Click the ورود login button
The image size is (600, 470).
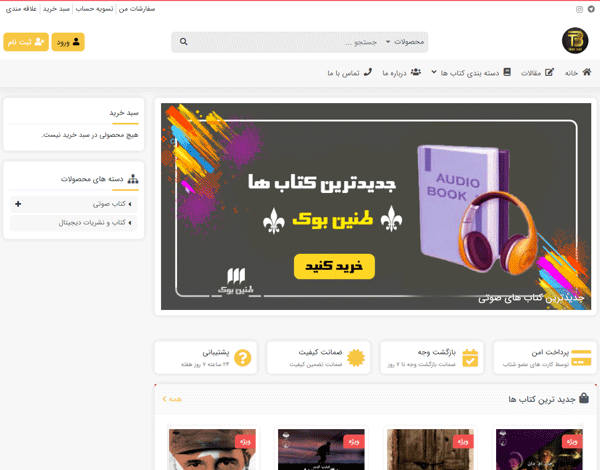[68, 42]
